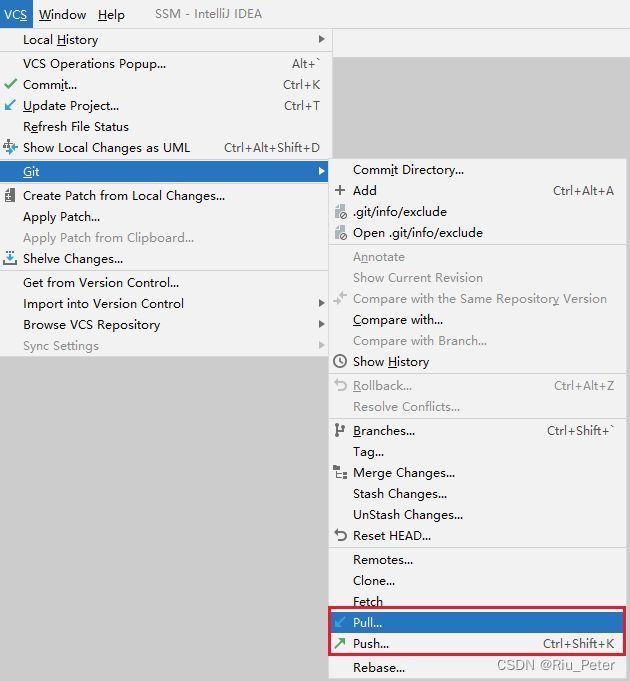The height and width of the screenshot is (681, 630).
Task: Click the green checkmark icon beside Commit
Action: pyautogui.click(x=10, y=84)
